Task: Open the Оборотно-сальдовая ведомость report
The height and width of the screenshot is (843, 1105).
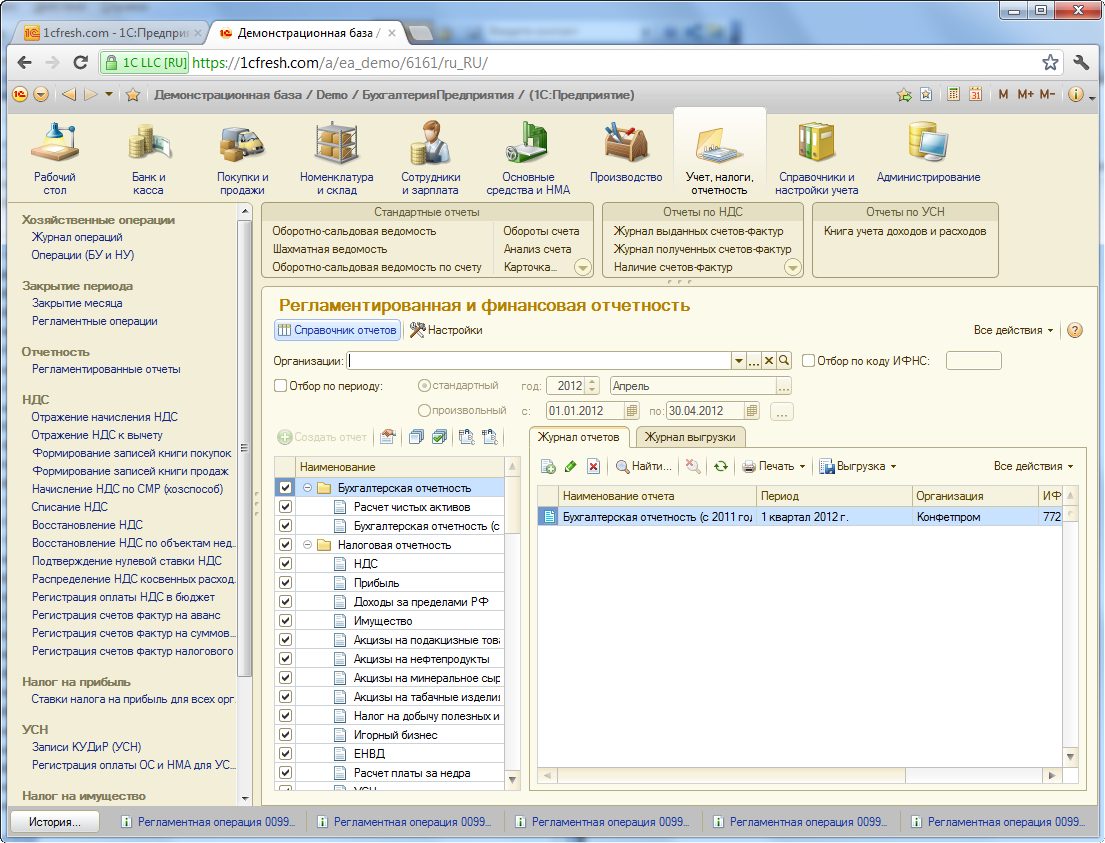Action: (x=354, y=231)
